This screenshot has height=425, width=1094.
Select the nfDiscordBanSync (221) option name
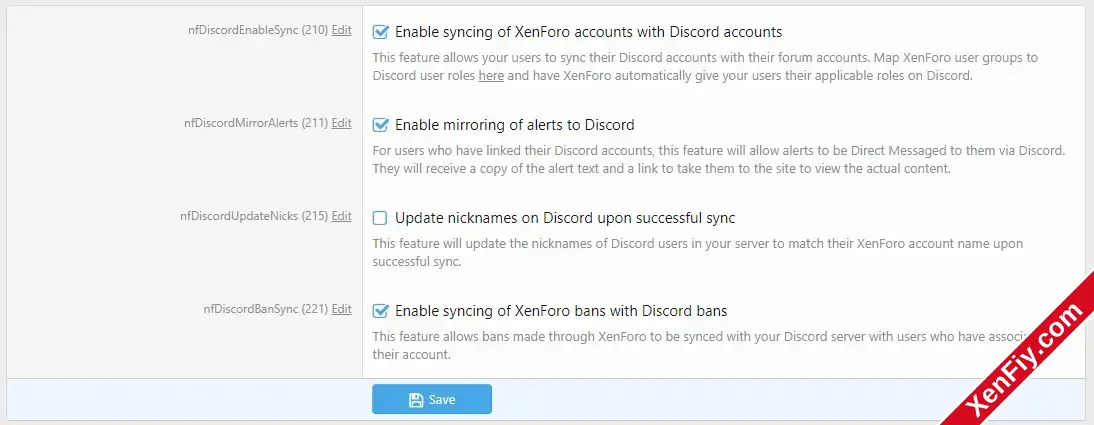[266, 308]
